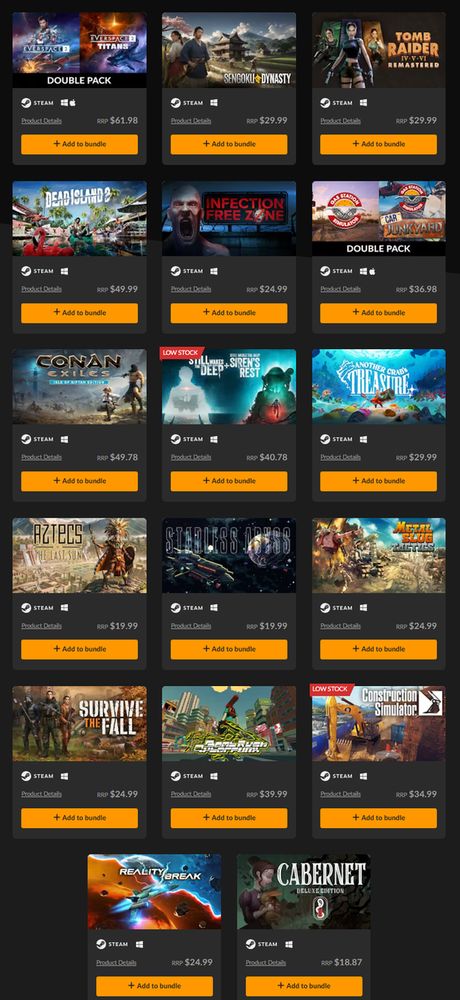This screenshot has height=1000, width=460.
Task: Click the Steam icon under Conan Exiles
Action: pyautogui.click(x=26, y=439)
